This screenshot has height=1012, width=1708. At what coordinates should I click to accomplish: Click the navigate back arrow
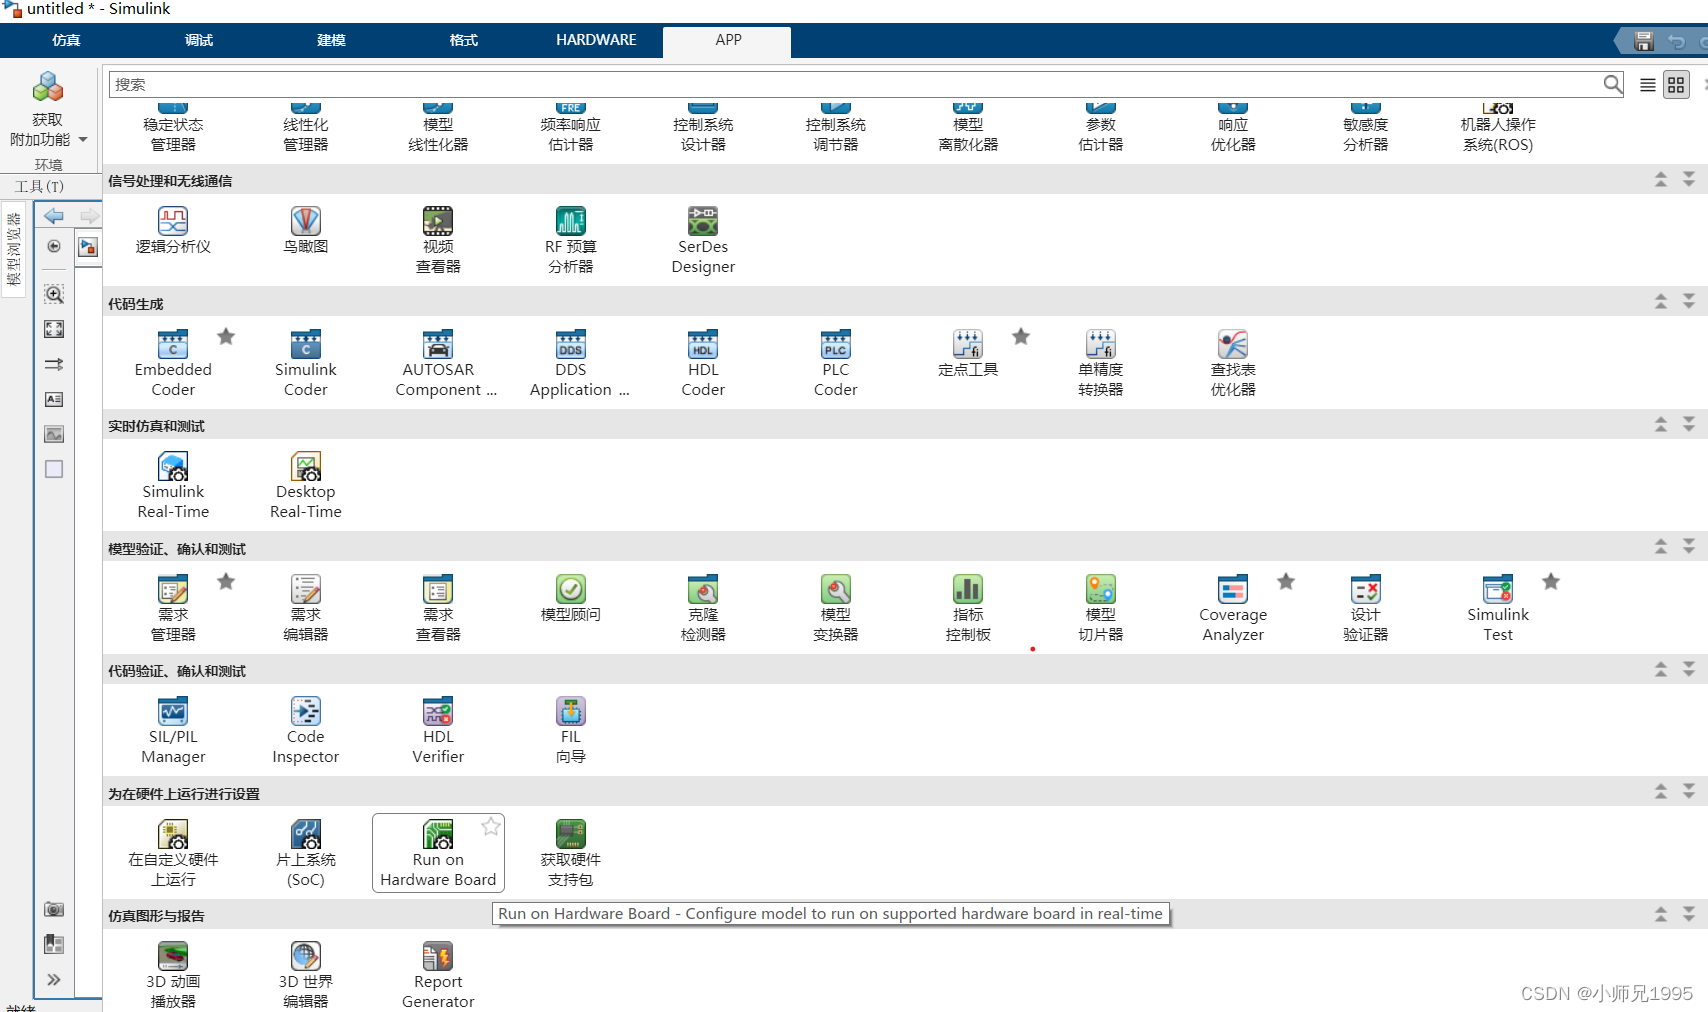54,216
